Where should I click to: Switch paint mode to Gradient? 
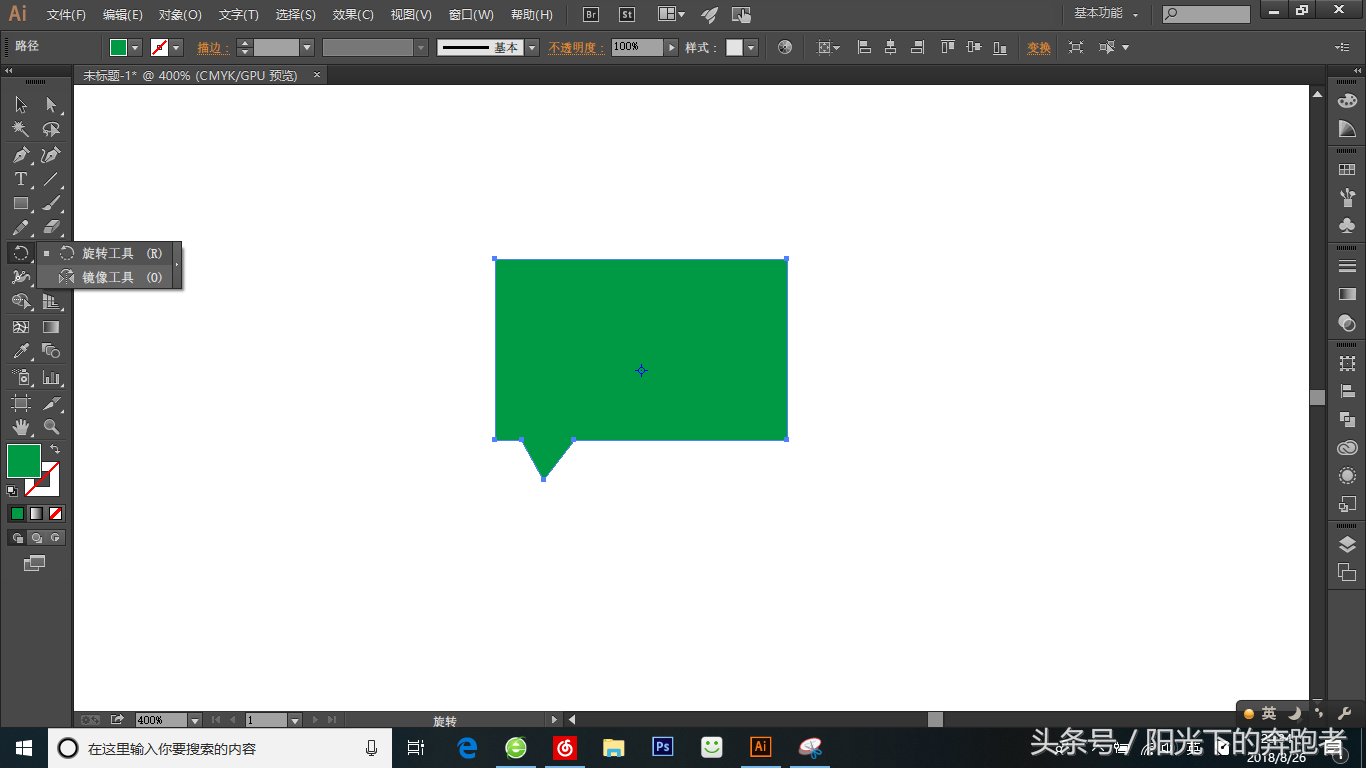point(36,513)
